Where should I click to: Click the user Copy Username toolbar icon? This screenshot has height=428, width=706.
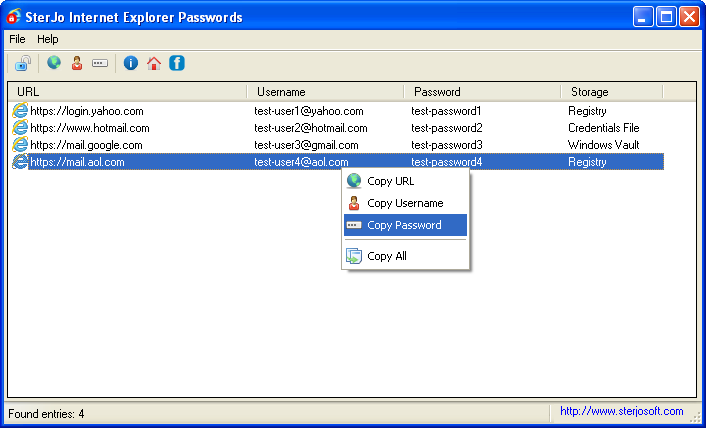pos(77,63)
